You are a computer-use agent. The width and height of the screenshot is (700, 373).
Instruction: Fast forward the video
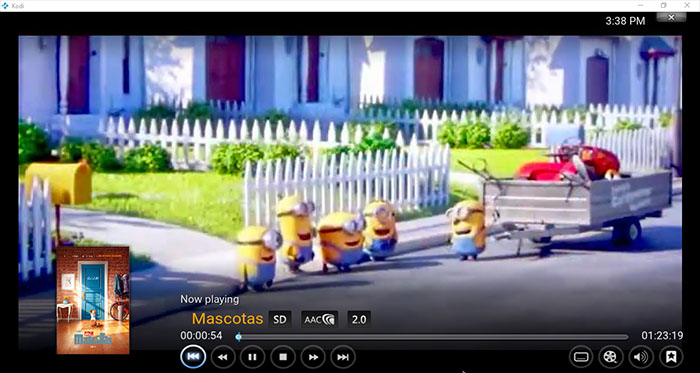point(313,357)
